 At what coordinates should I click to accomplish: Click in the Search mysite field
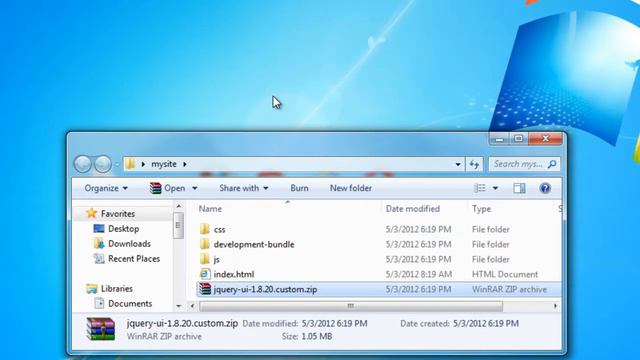[x=518, y=164]
